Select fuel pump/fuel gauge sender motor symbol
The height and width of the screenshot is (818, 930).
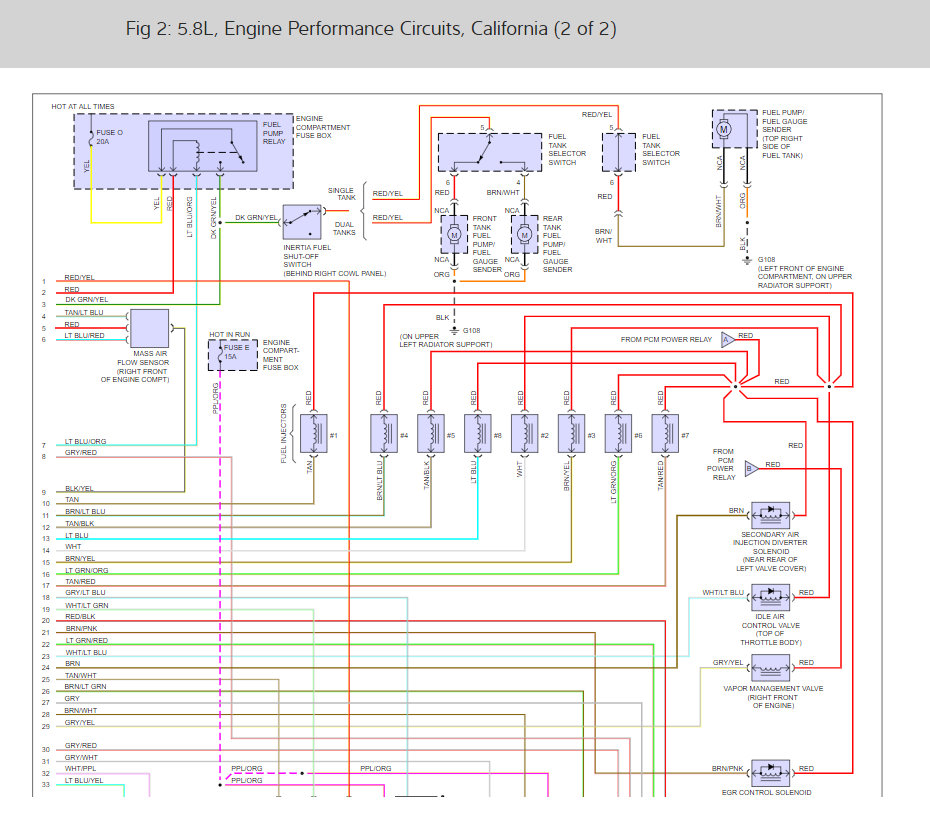(724, 129)
